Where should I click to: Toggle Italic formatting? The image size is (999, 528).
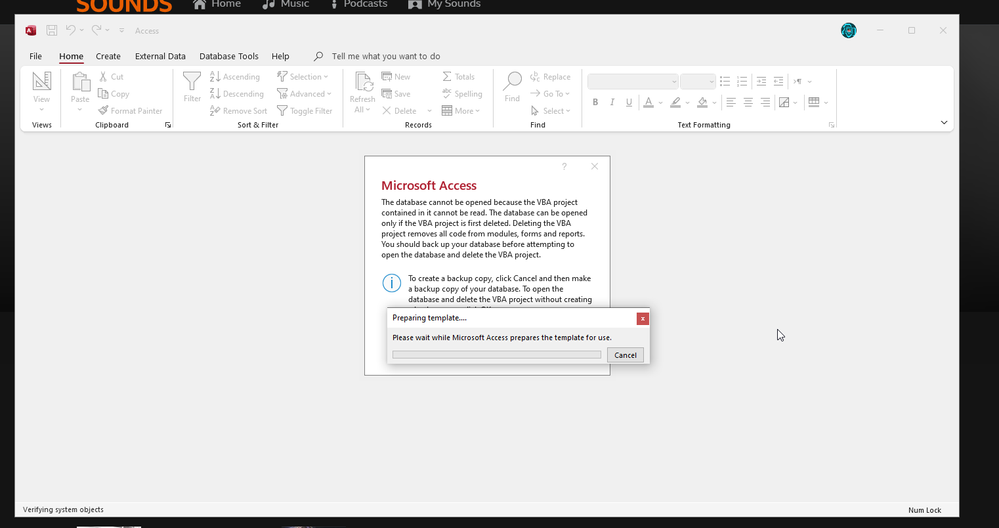click(612, 102)
